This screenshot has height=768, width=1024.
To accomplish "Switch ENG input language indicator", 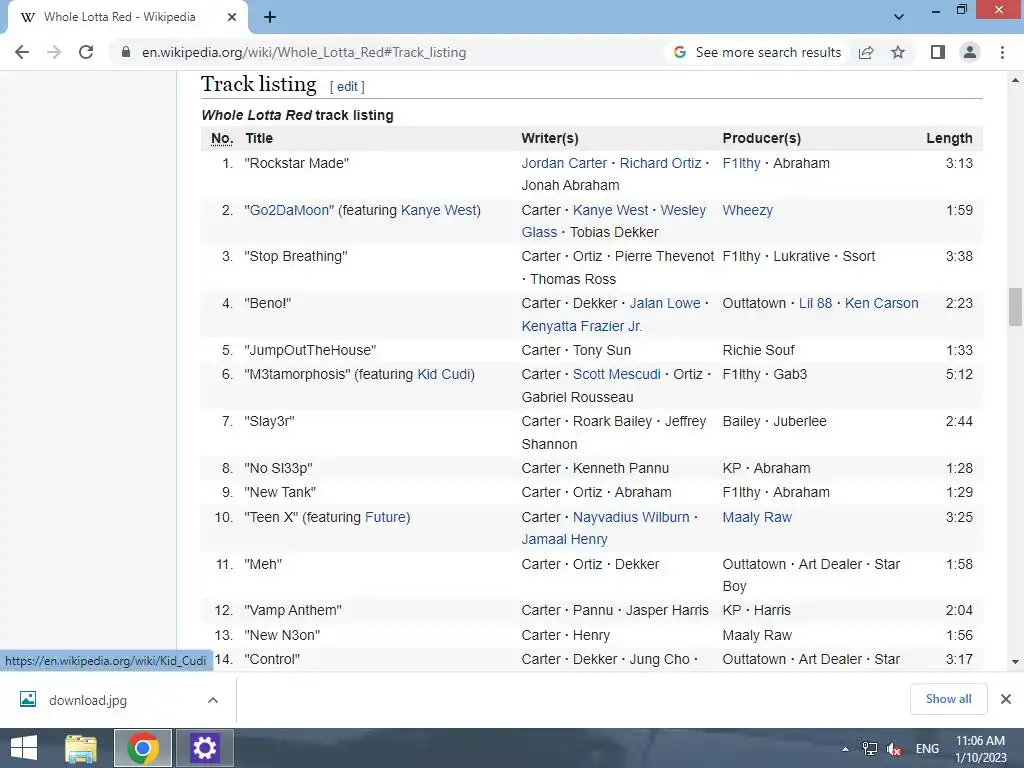I will click(927, 749).
